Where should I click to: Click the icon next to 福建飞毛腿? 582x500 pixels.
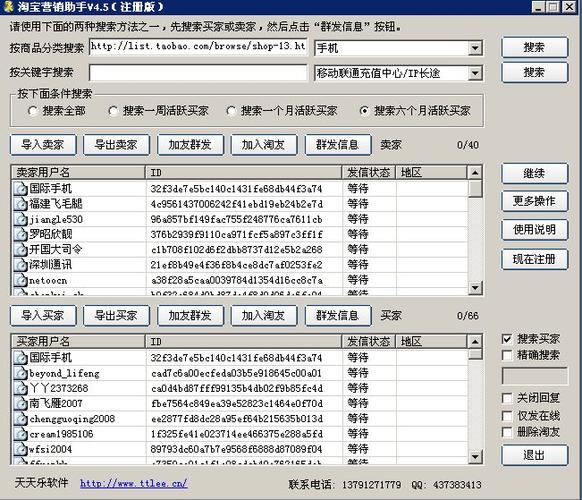pos(20,204)
